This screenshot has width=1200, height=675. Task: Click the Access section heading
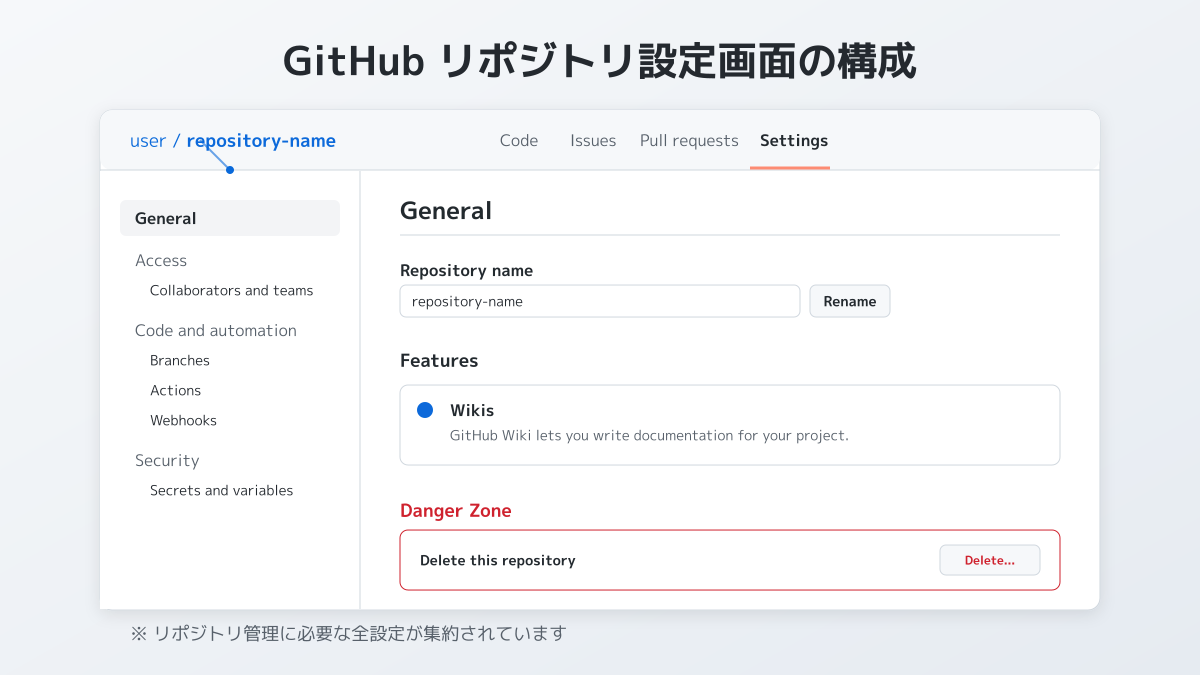[x=161, y=260]
